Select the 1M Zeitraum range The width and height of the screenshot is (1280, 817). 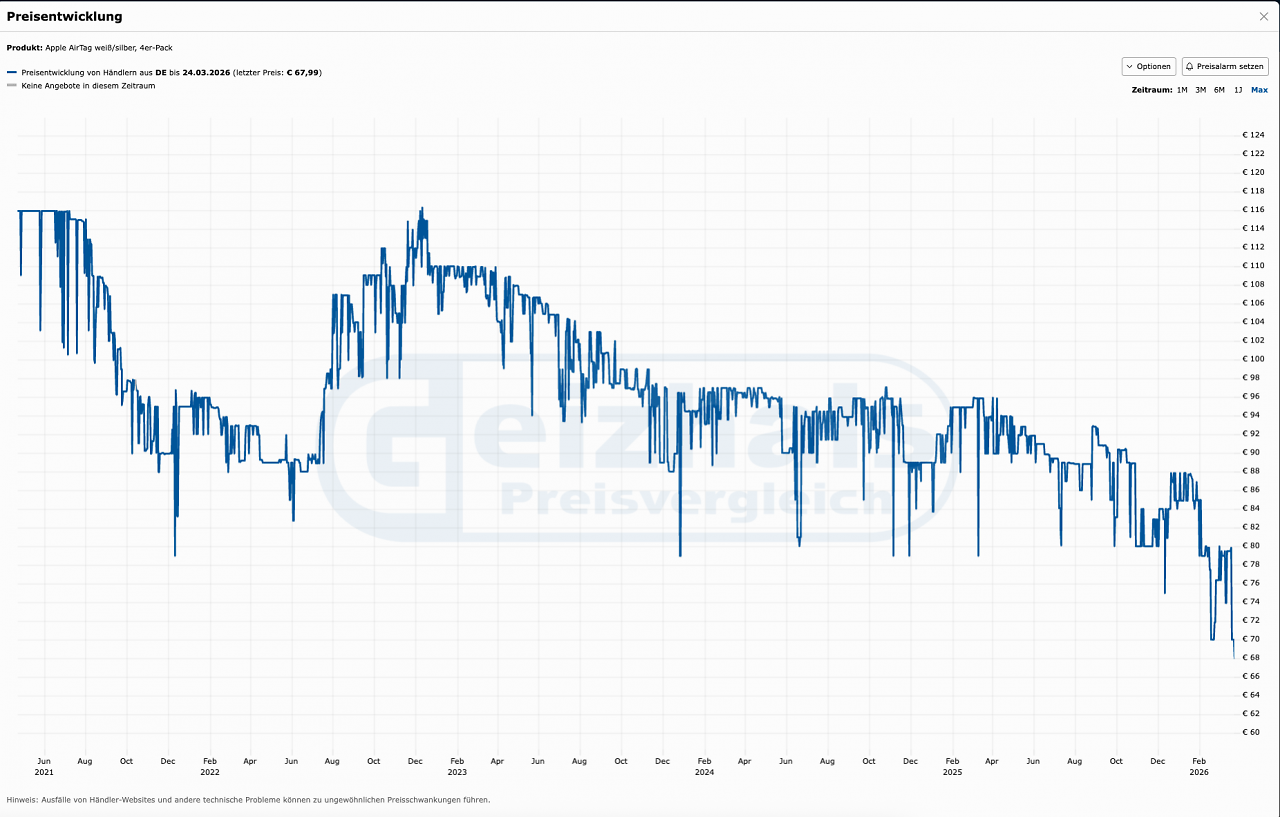[x=1182, y=90]
